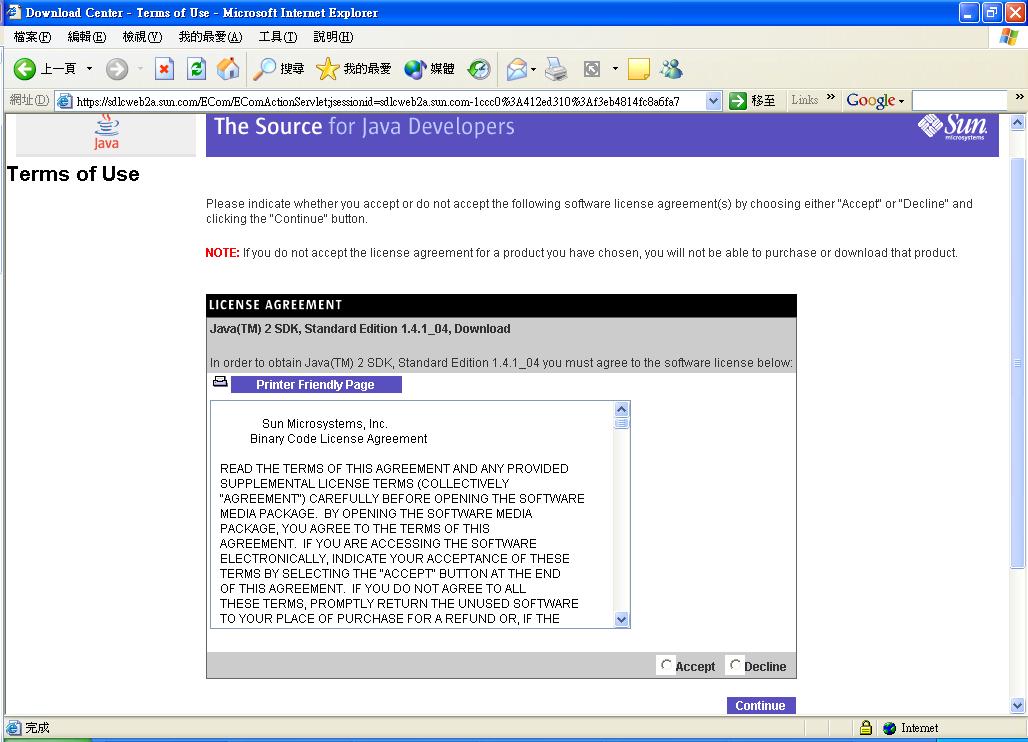This screenshot has width=1028, height=742.
Task: Select the Accept radio button
Action: coord(666,665)
